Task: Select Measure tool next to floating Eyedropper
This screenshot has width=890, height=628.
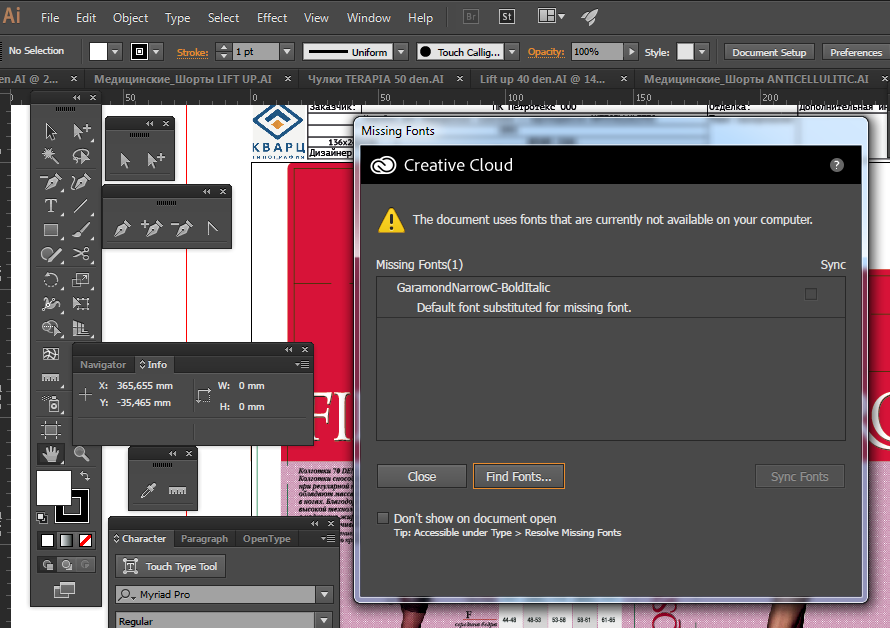Action: 177,490
